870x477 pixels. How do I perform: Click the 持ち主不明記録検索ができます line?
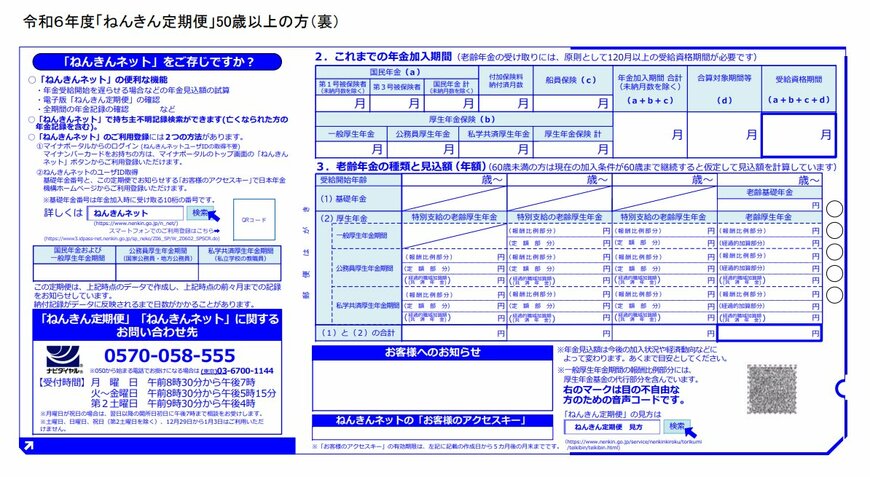162,123
